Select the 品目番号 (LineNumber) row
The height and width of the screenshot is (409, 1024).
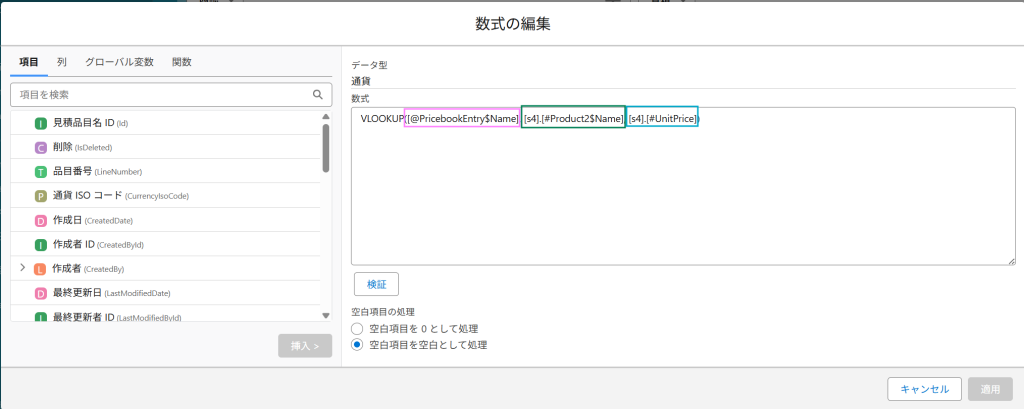(166, 172)
